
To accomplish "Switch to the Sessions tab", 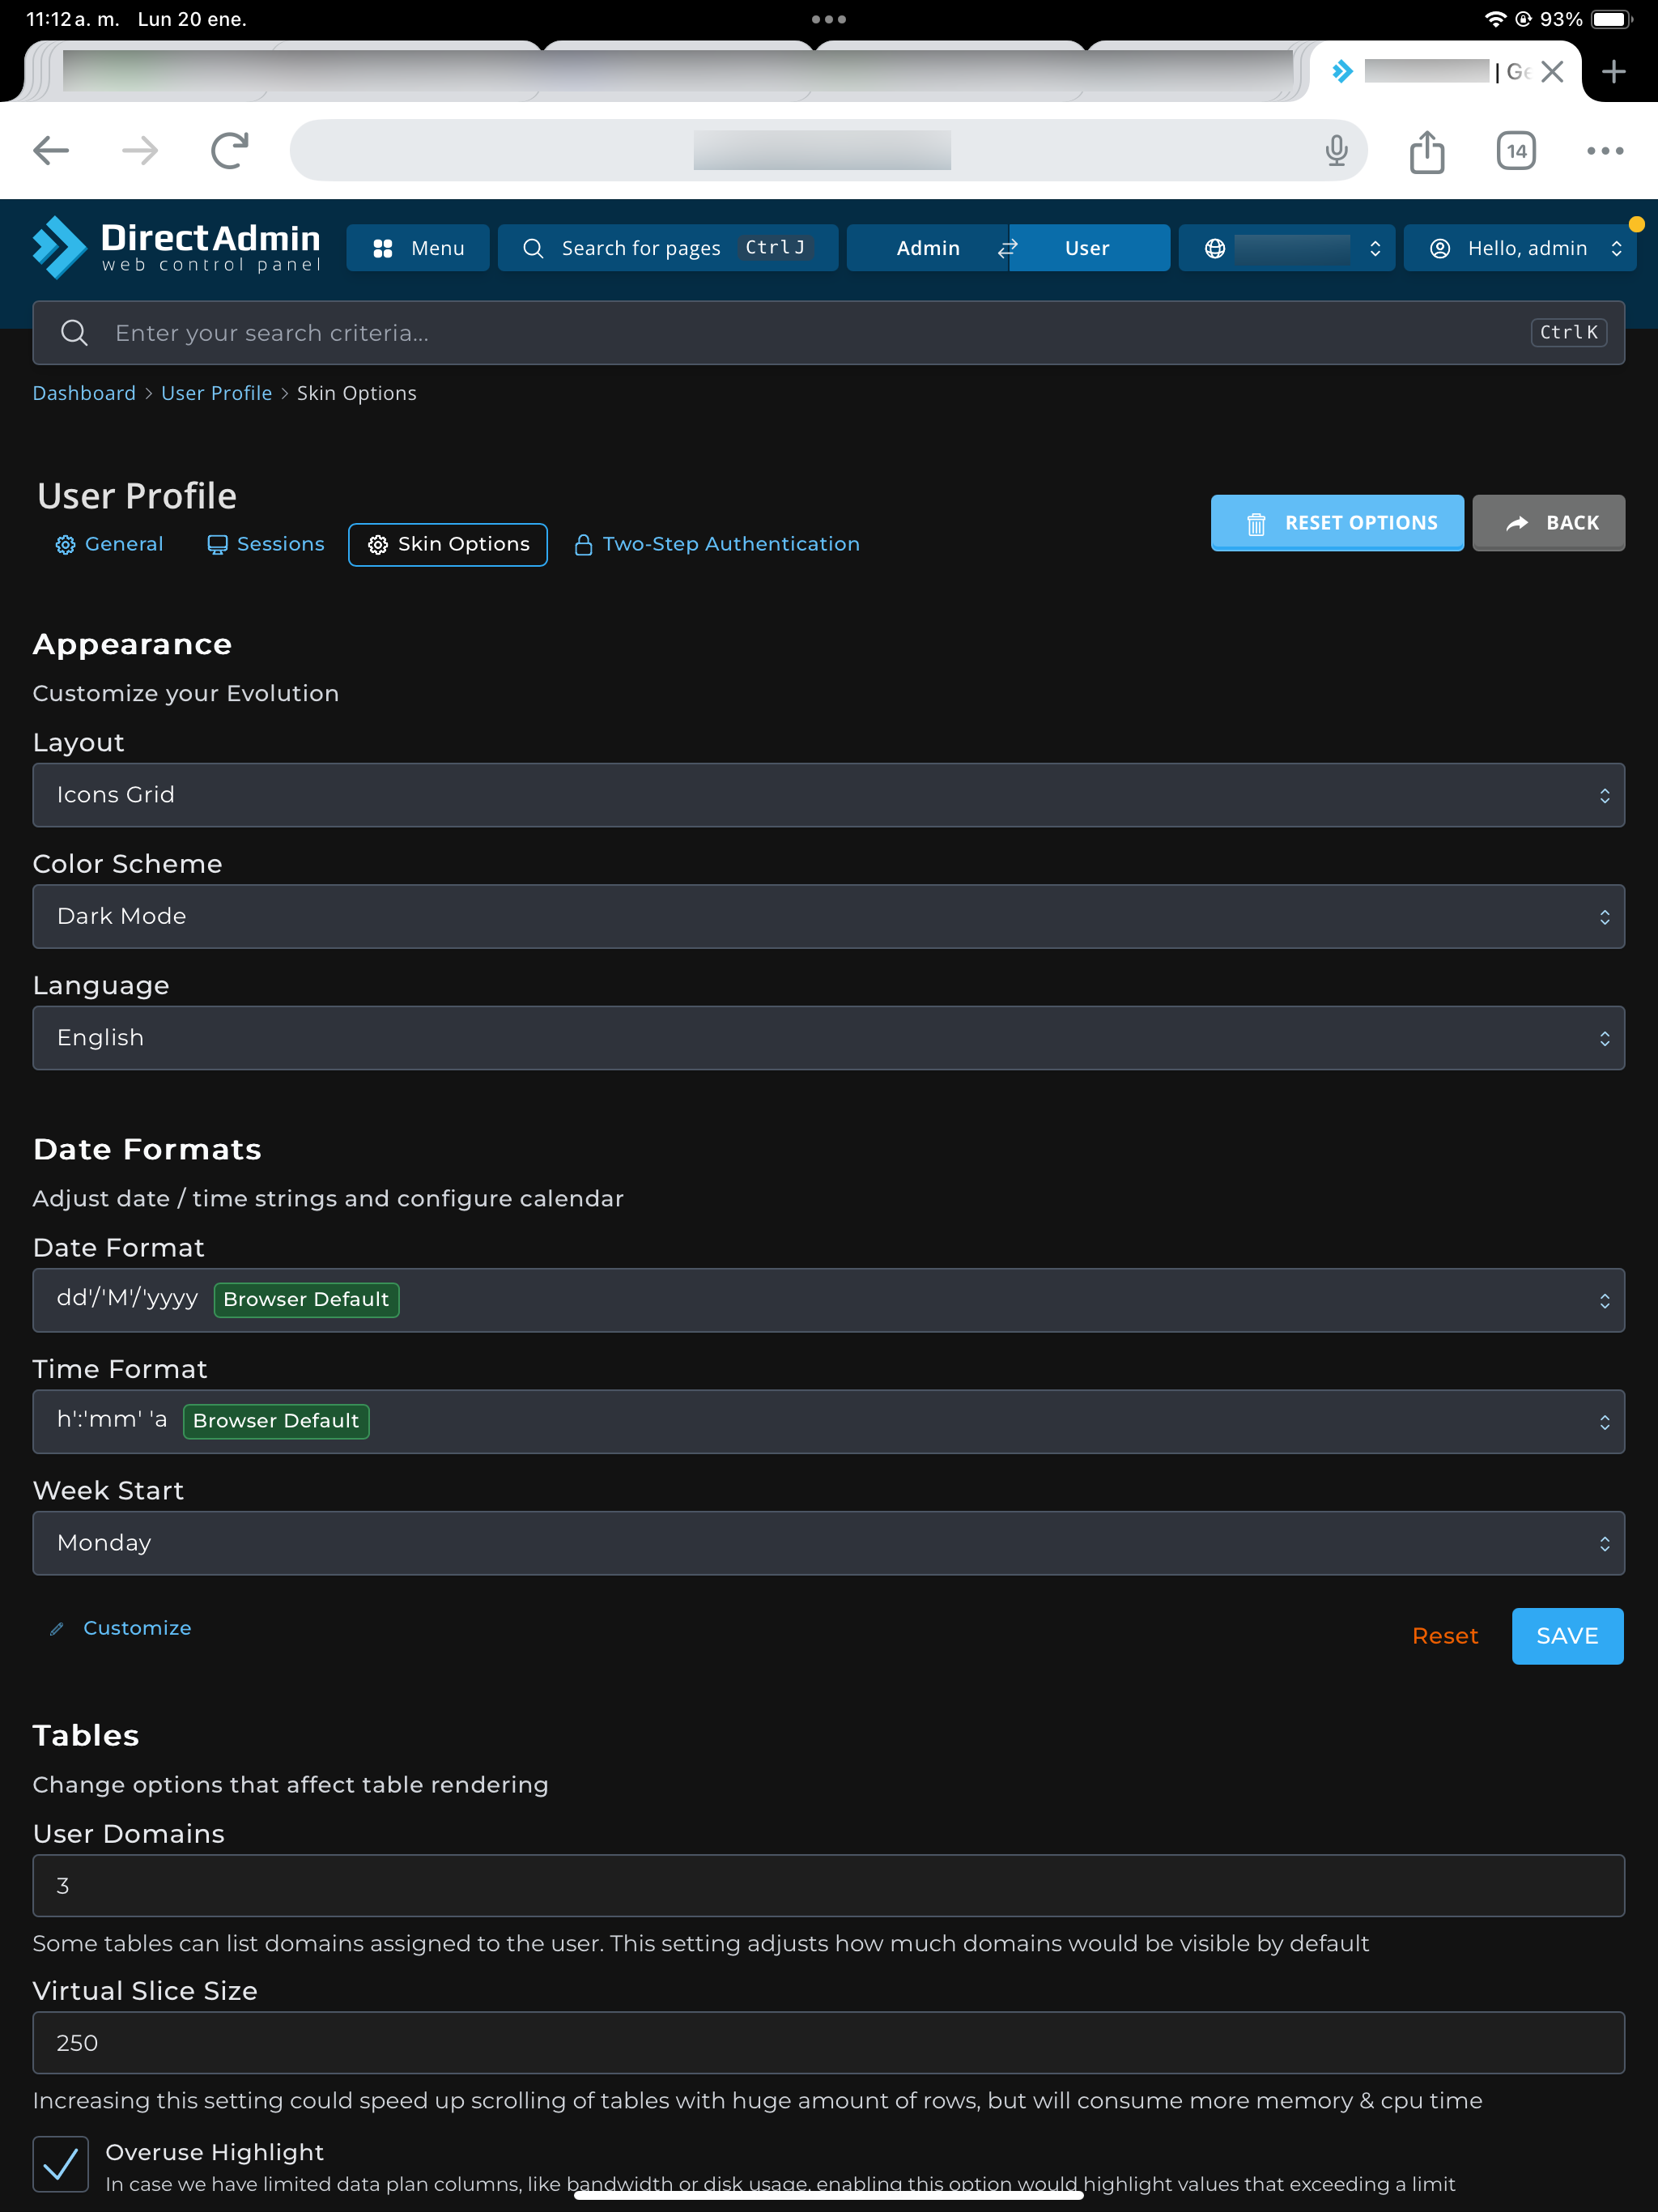I will coord(266,544).
